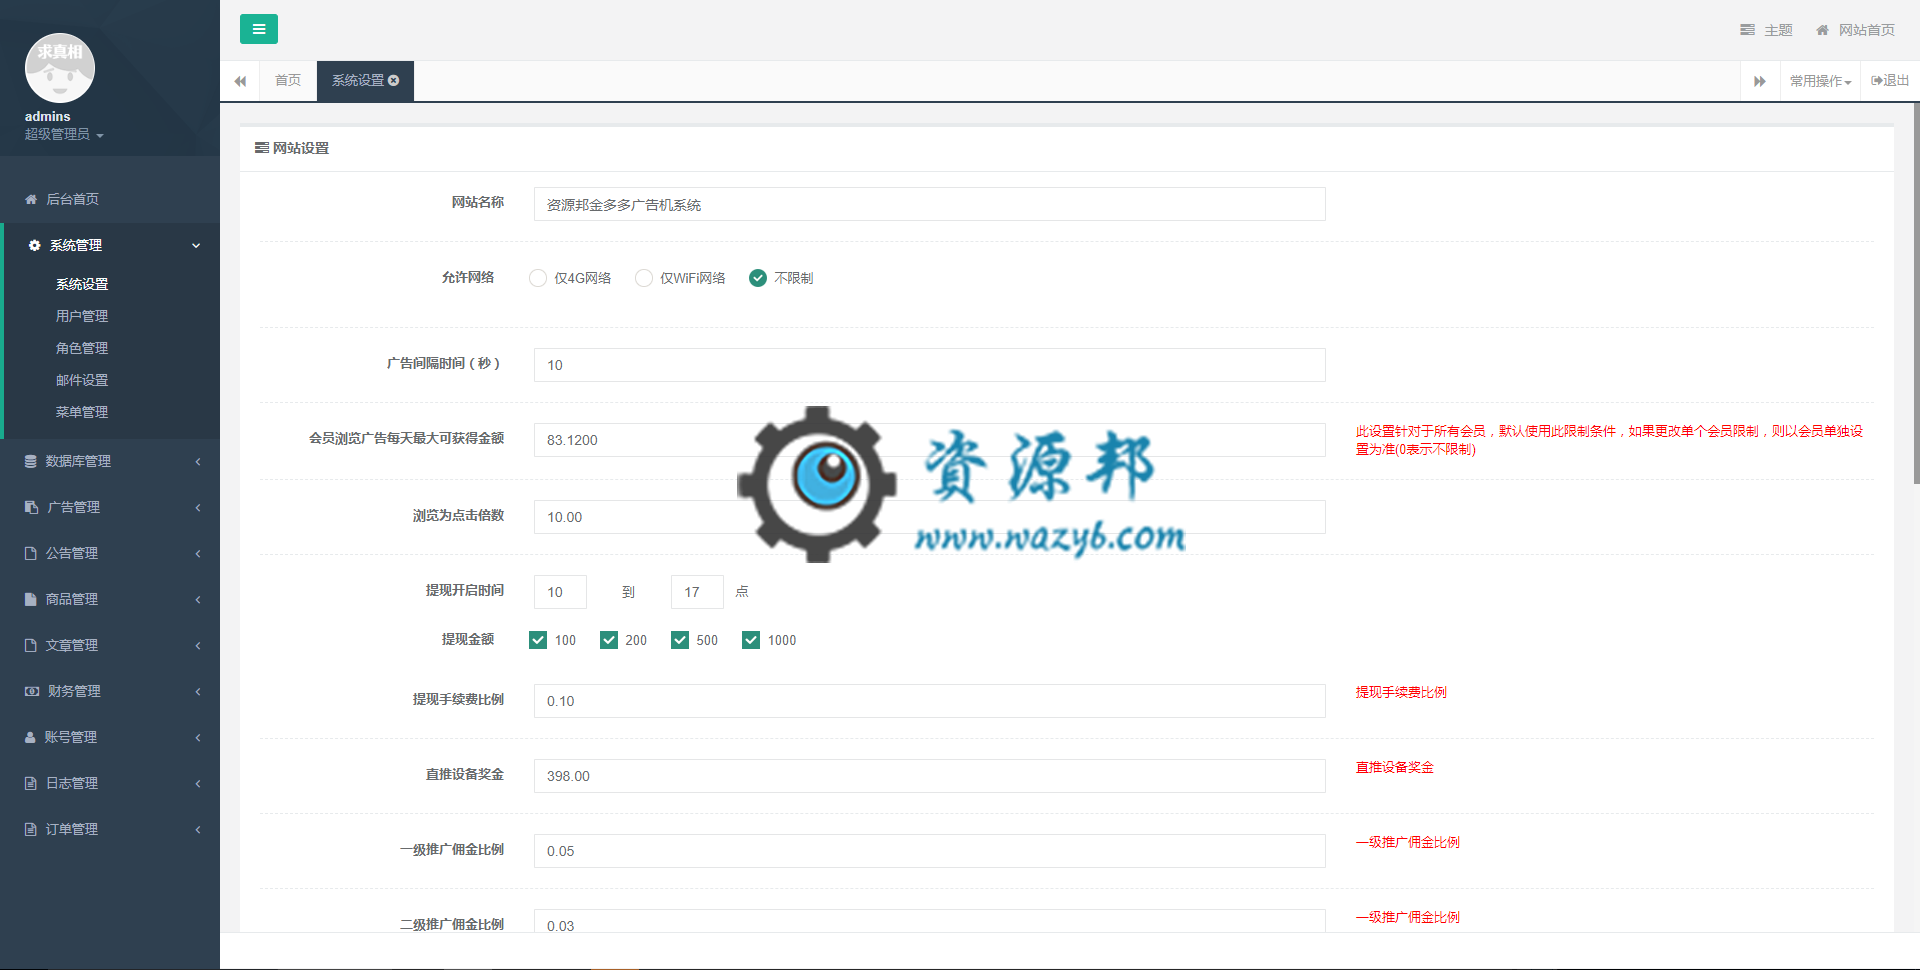Screen dimensions: 1920x970
Task: Uncheck the 100 withdrawal amount checkbox
Action: tap(538, 640)
